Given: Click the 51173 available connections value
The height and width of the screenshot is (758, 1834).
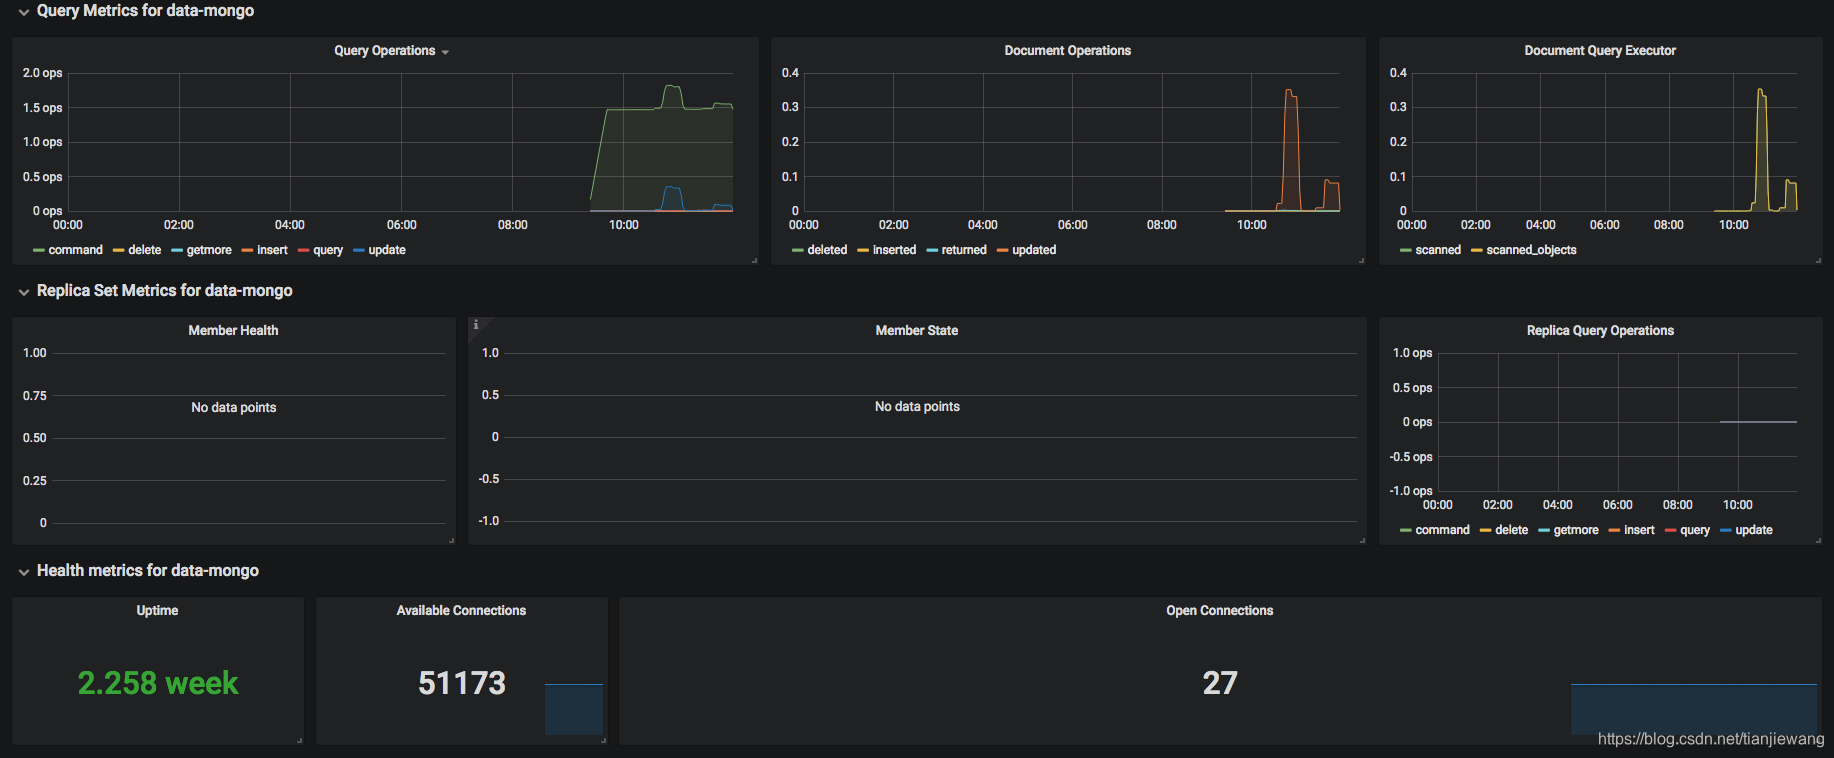Looking at the screenshot, I should [462, 683].
